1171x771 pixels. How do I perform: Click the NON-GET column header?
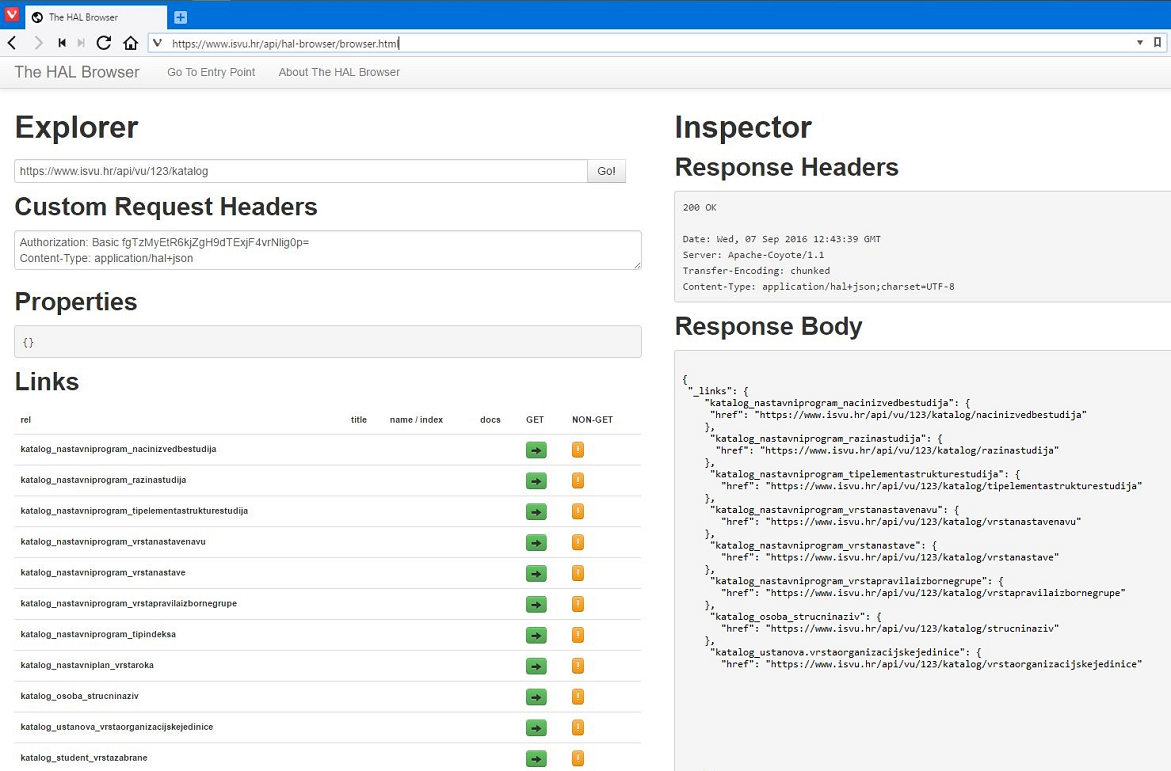pos(592,420)
